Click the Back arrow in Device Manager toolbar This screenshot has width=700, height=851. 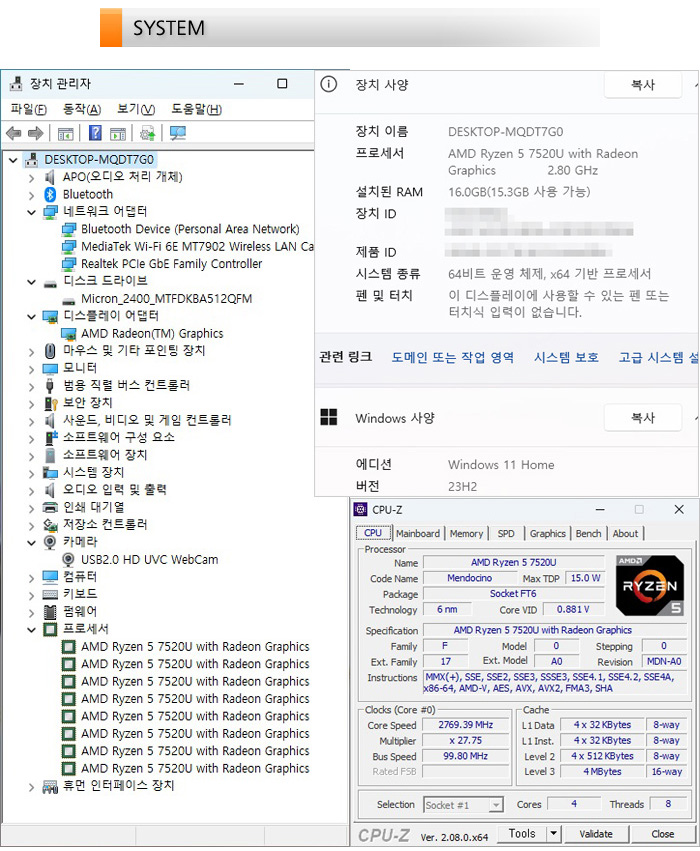coord(14,133)
